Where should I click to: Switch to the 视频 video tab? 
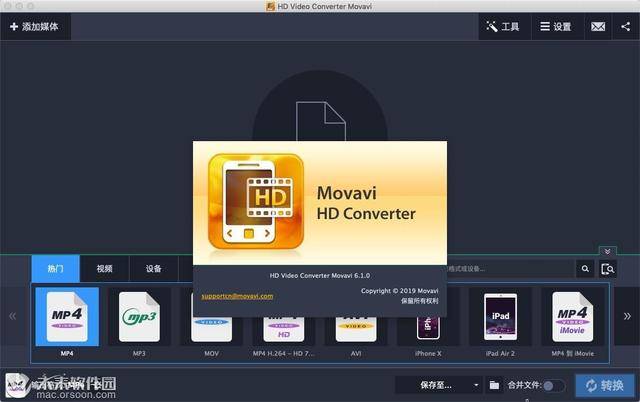point(104,269)
